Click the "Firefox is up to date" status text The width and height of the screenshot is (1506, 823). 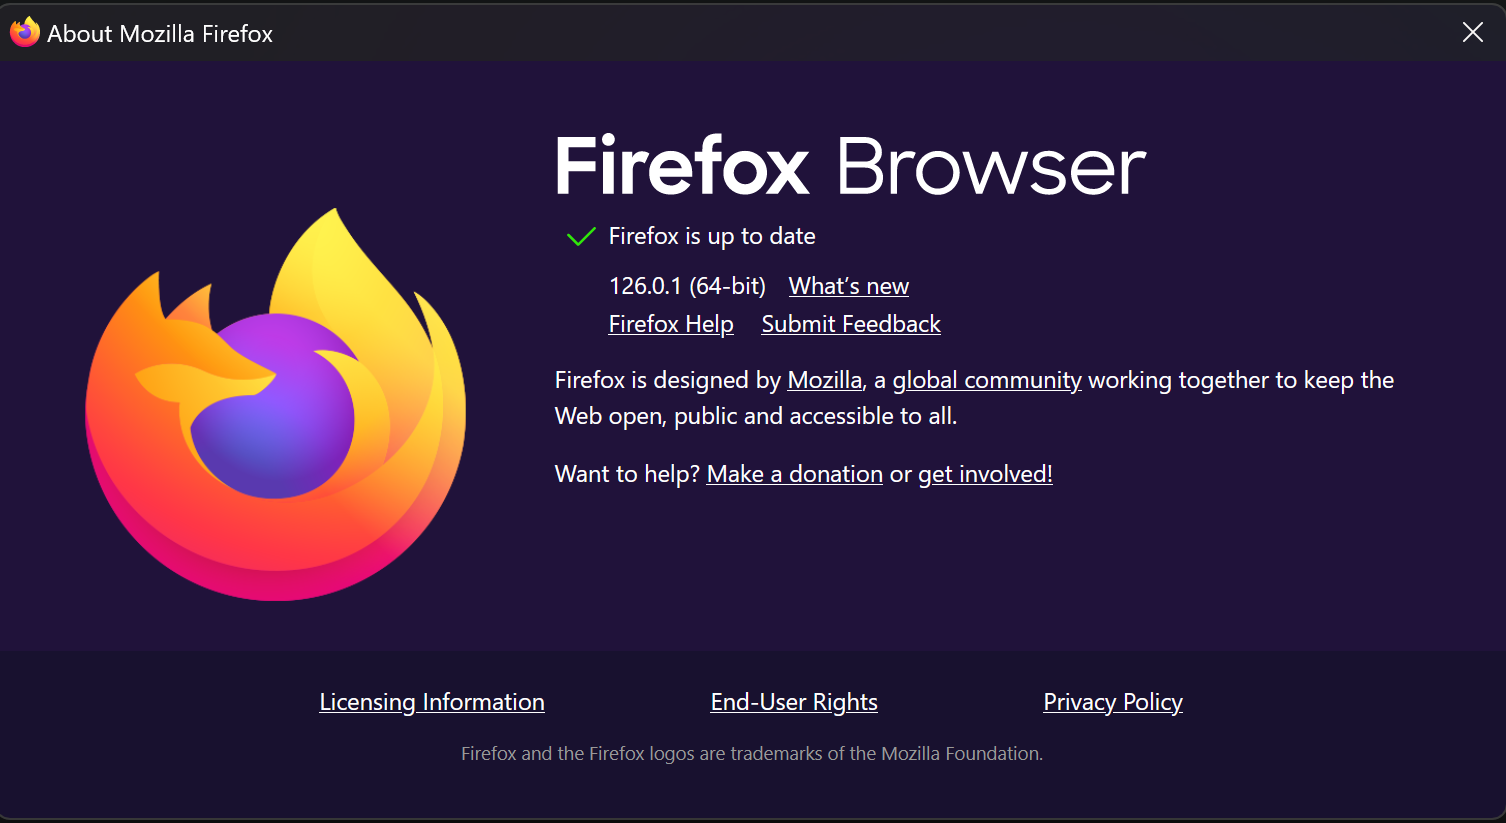pos(712,236)
